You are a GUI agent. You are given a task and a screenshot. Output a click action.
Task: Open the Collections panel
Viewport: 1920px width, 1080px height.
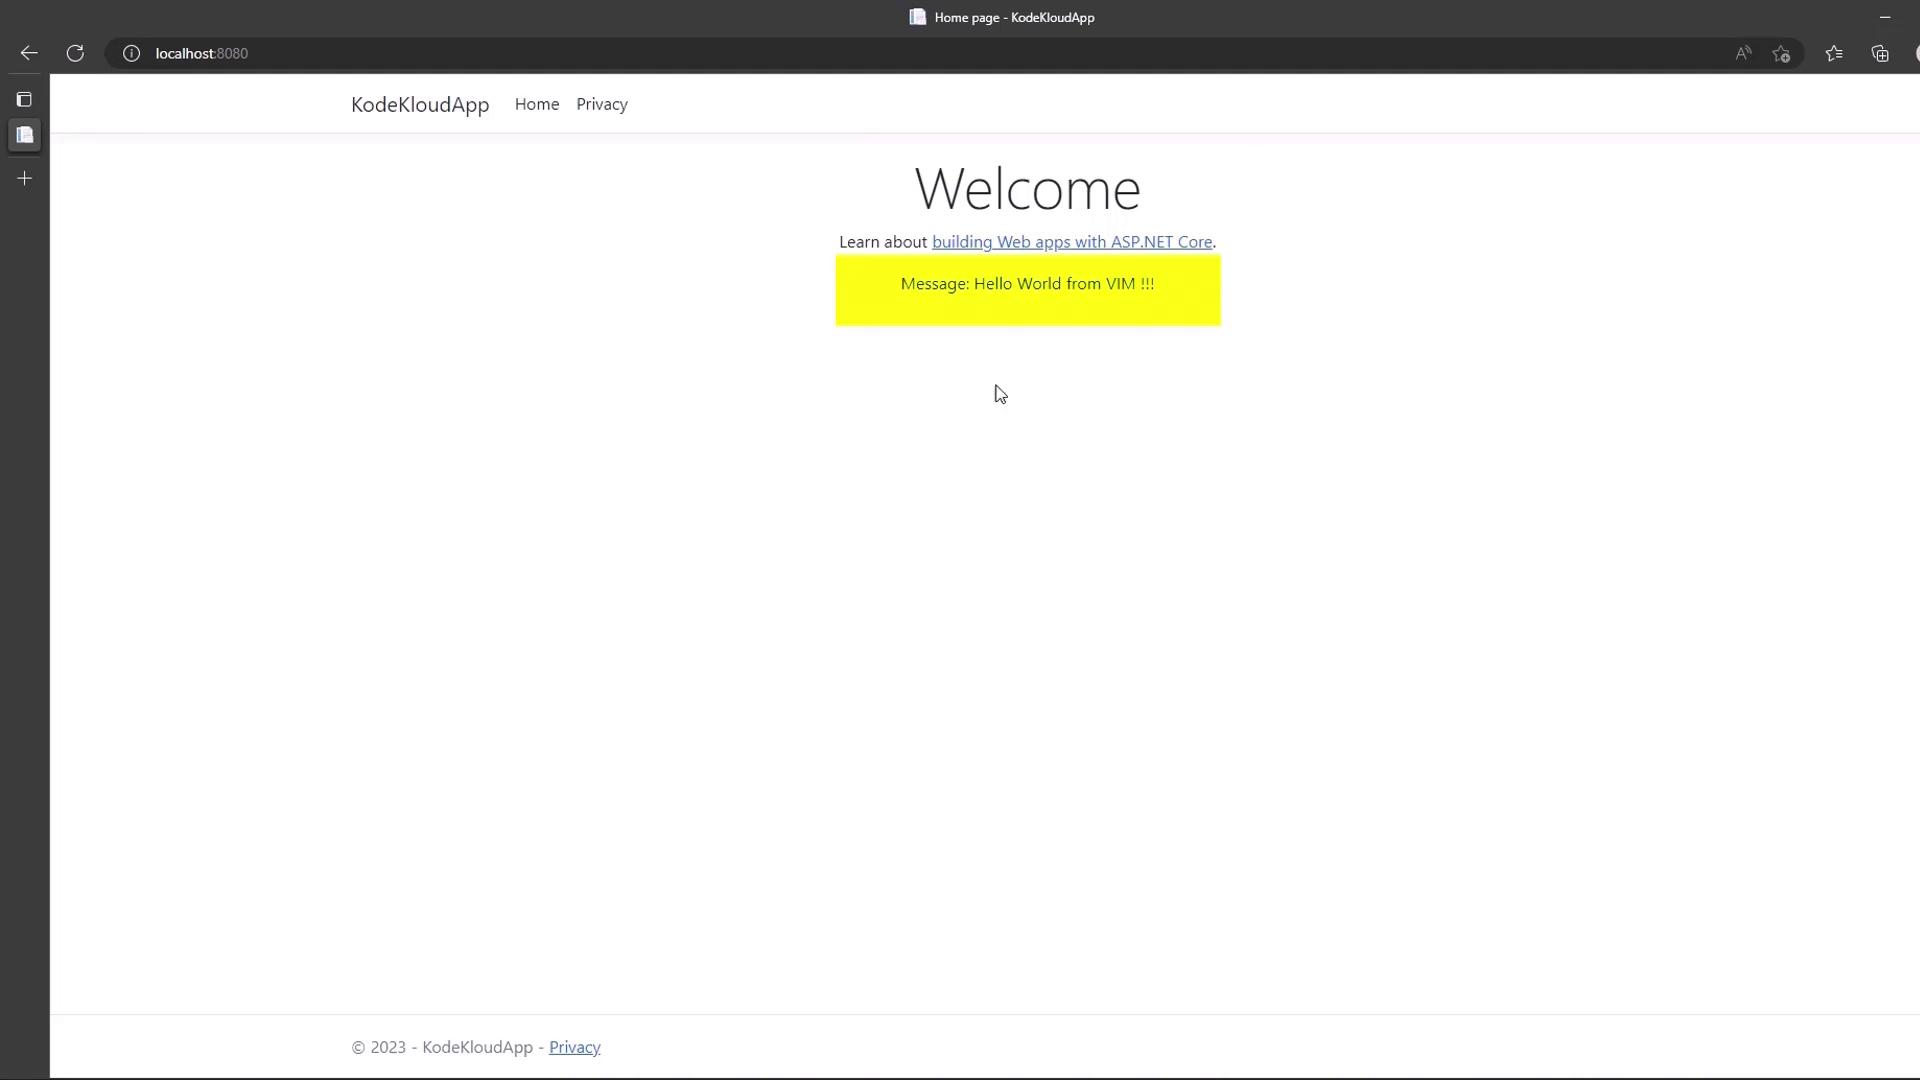click(1880, 53)
